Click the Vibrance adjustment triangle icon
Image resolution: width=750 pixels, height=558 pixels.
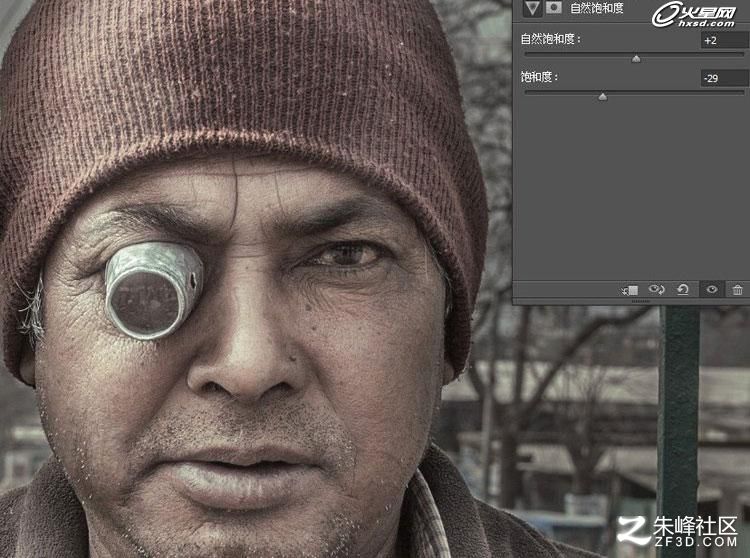tap(532, 8)
